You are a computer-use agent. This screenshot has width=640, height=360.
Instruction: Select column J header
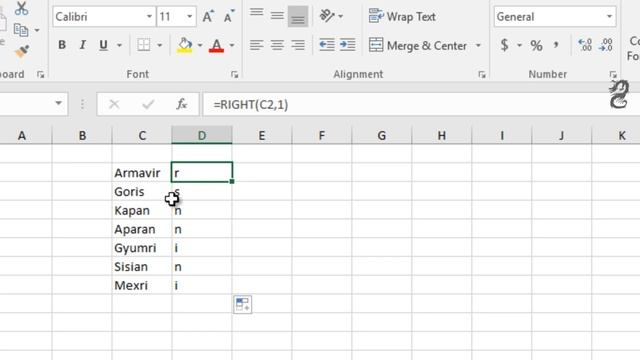click(562, 136)
